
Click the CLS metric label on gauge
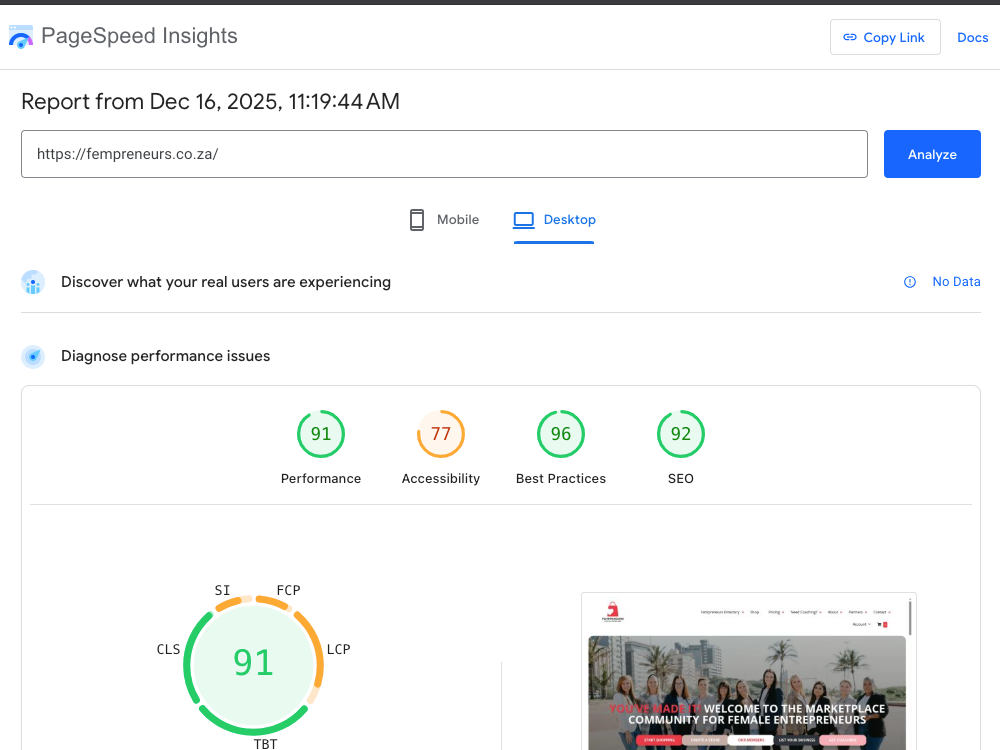(x=168, y=649)
